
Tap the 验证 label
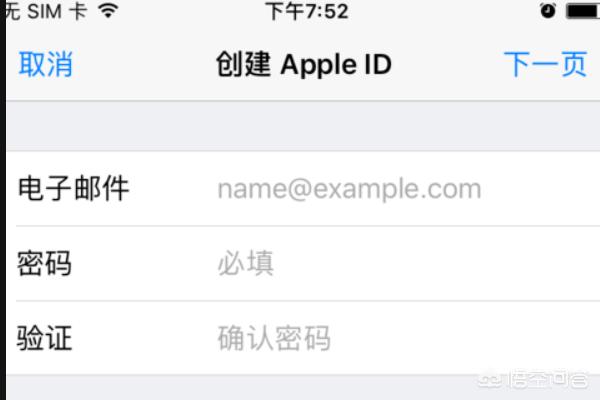coord(44,338)
